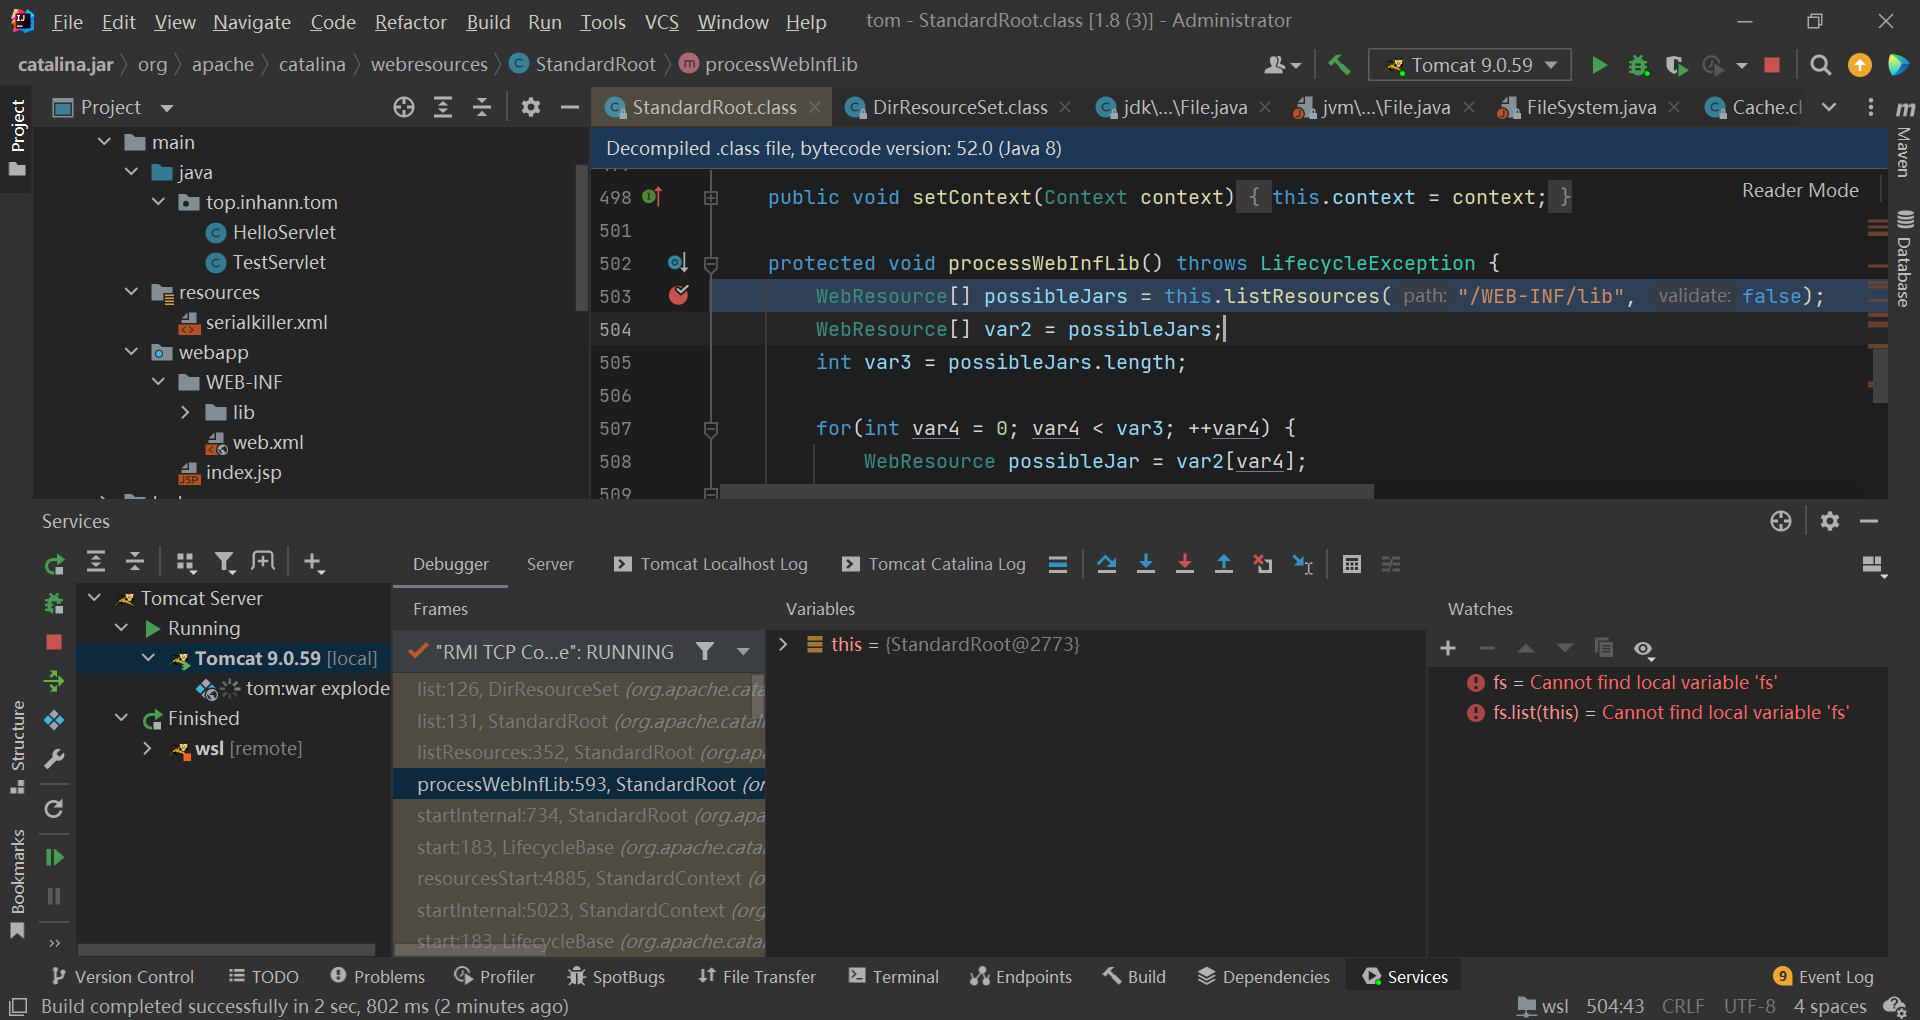Resume program in Services sidebar

pyautogui.click(x=54, y=857)
